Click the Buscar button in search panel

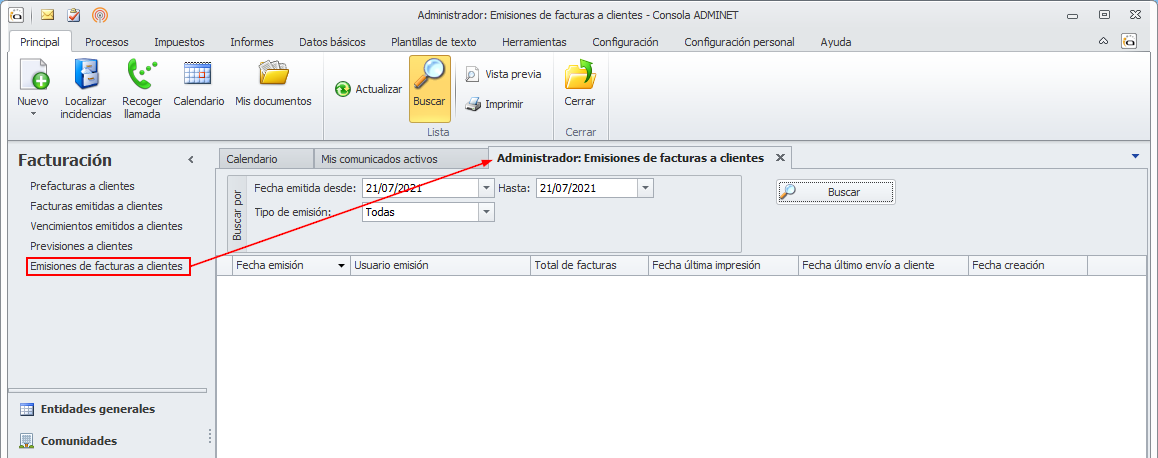(x=835, y=192)
